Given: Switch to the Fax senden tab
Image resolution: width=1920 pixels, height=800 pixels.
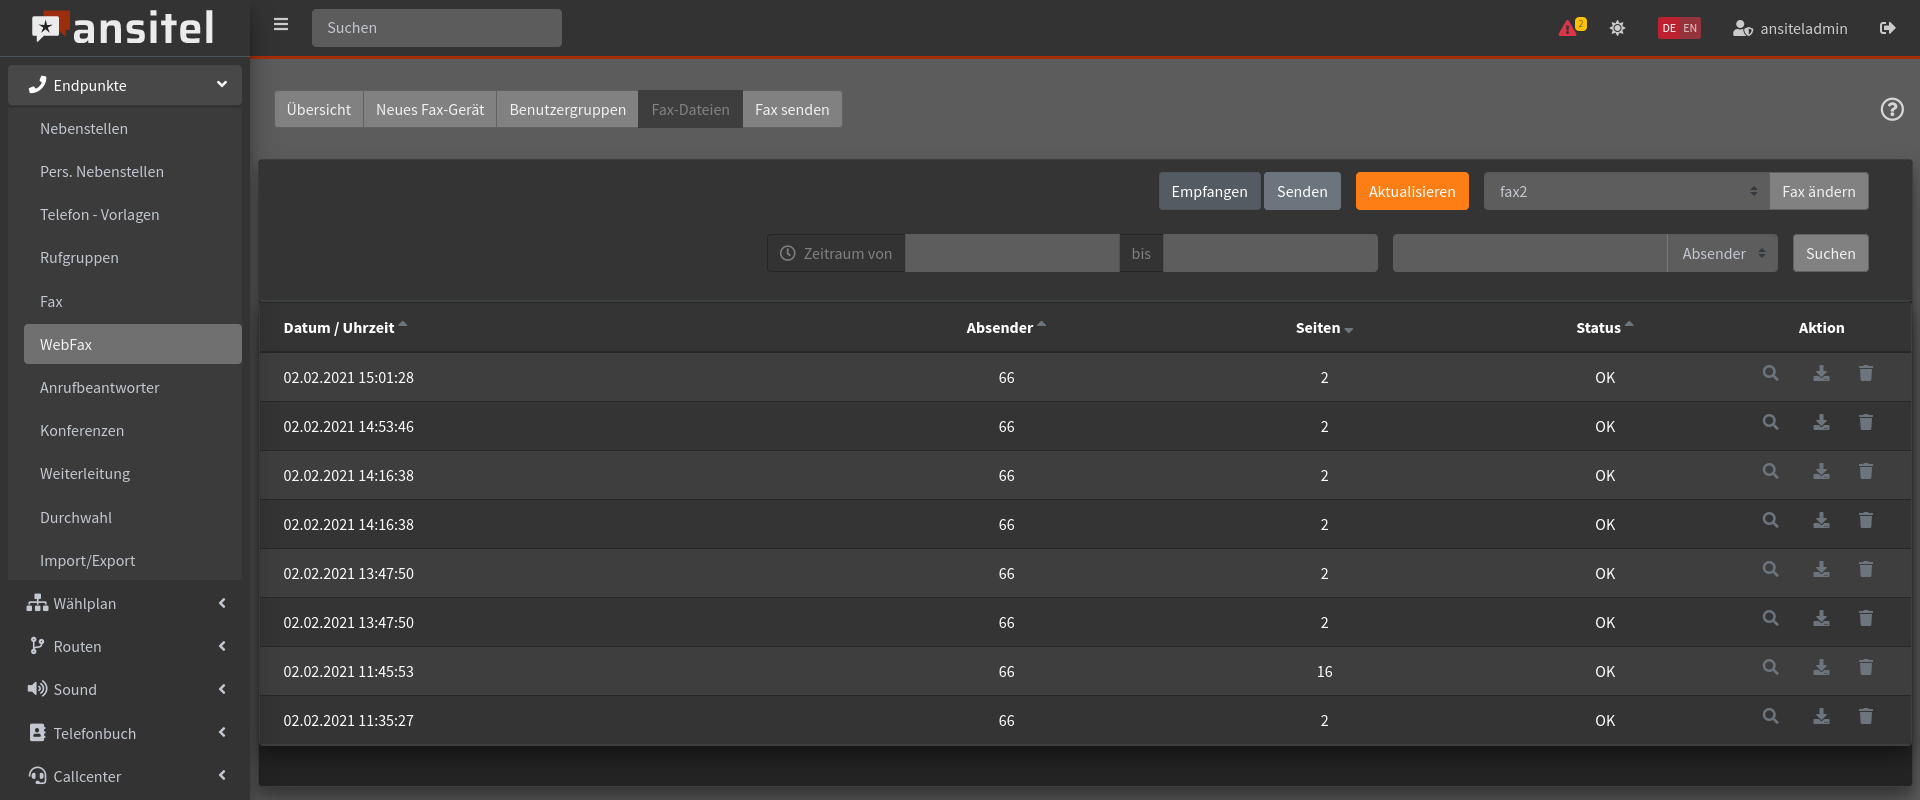Looking at the screenshot, I should 791,110.
